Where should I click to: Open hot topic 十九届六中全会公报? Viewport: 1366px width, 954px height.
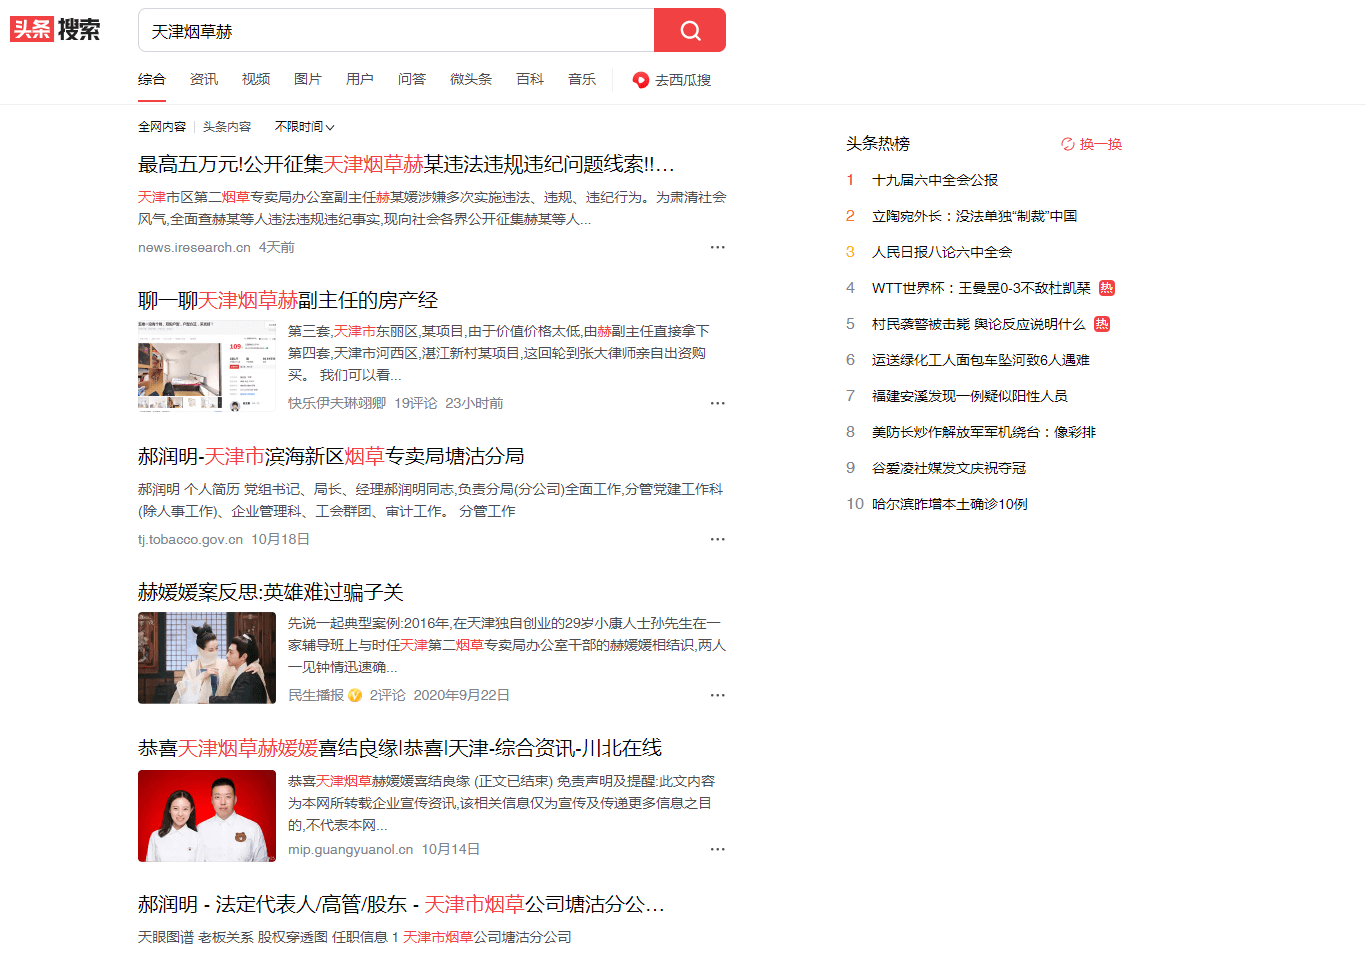(x=935, y=180)
